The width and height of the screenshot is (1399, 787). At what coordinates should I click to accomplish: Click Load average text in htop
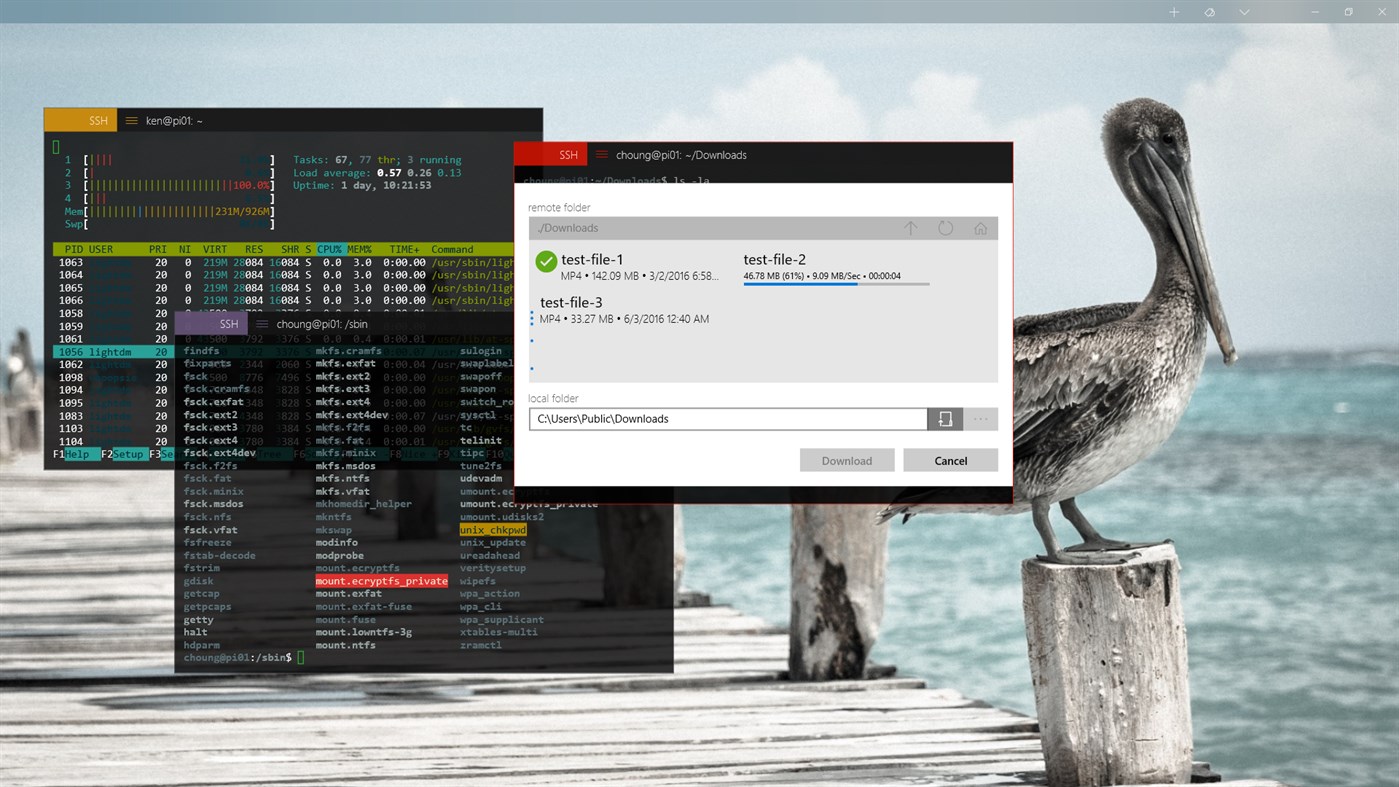coord(377,172)
